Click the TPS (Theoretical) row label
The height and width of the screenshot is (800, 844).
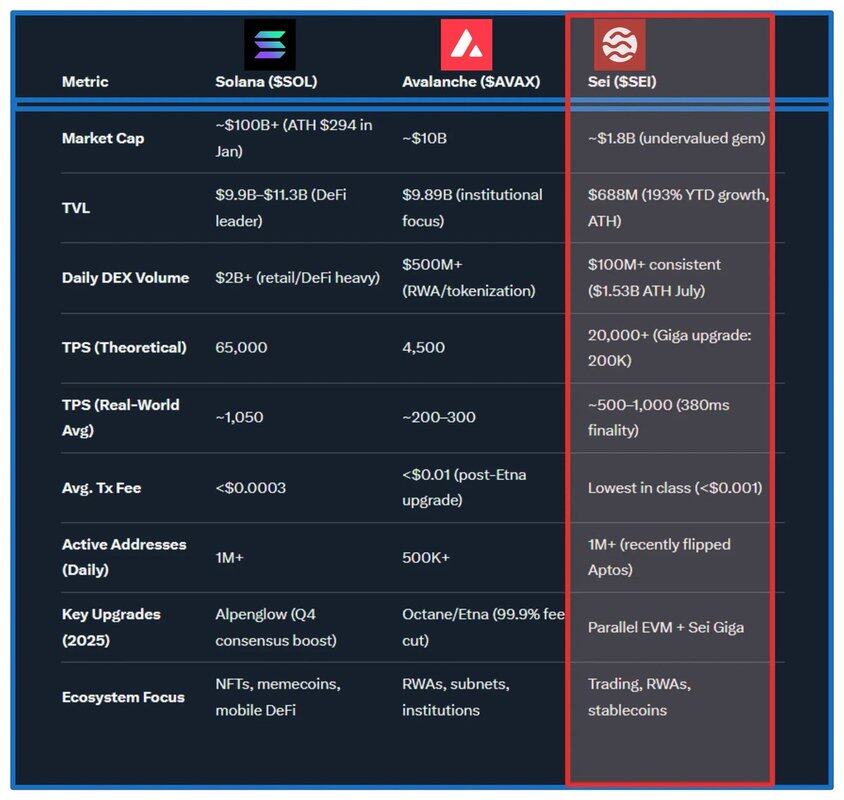124,348
